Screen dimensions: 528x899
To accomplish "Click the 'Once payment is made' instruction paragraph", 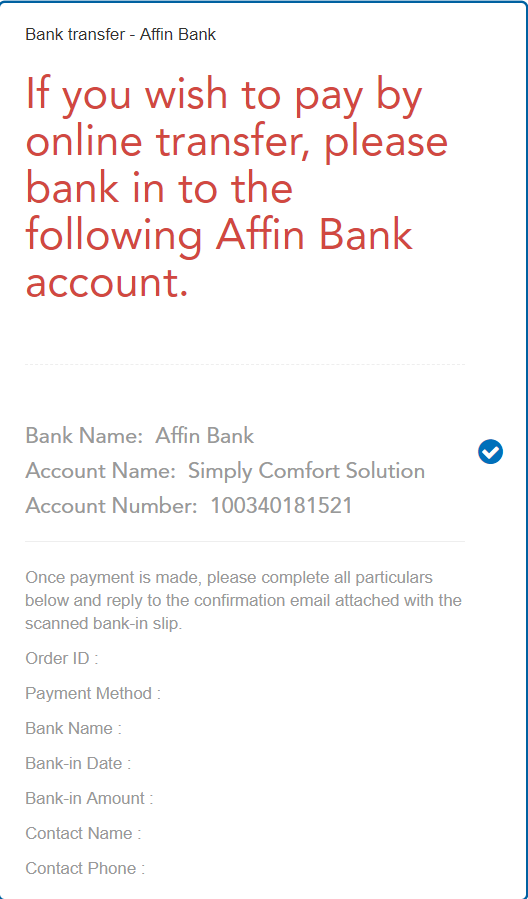I will pos(244,600).
